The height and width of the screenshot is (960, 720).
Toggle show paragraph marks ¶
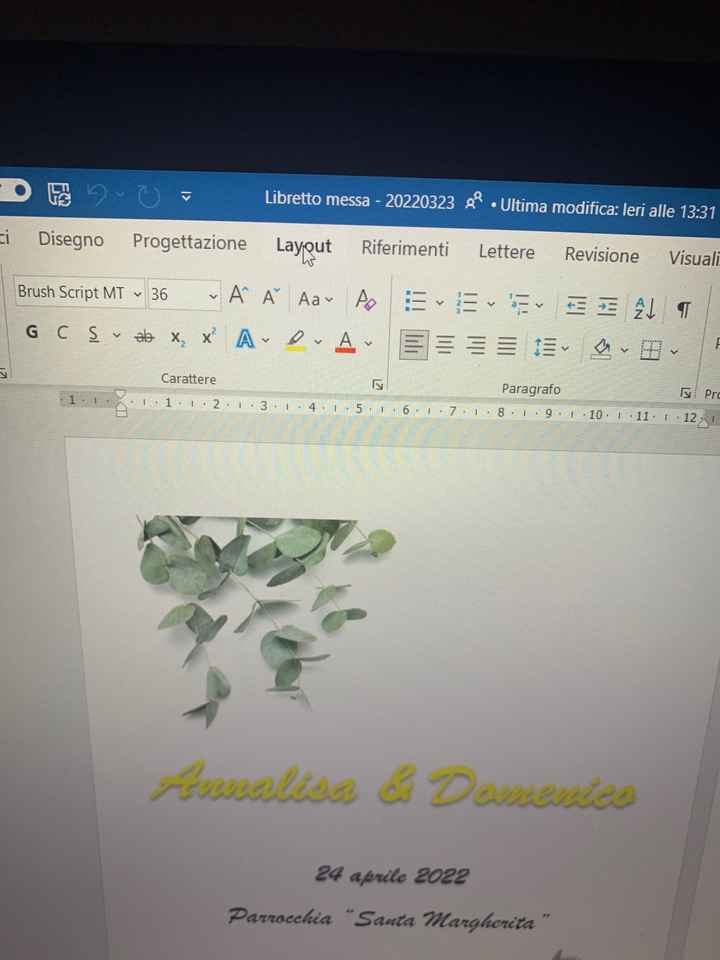click(683, 310)
